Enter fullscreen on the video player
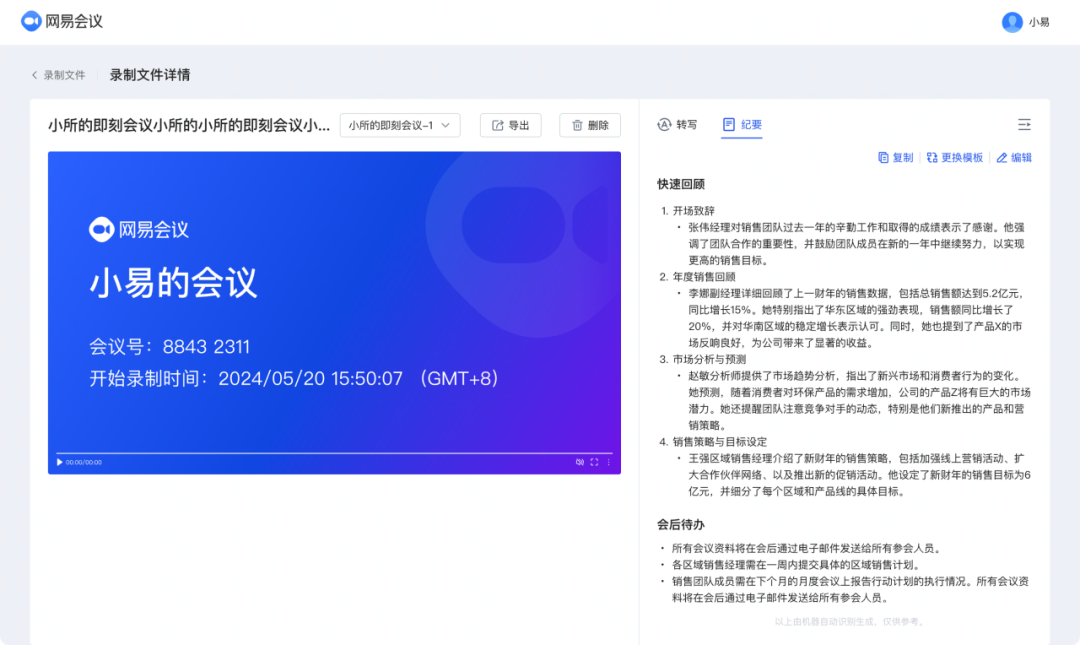Image resolution: width=1080 pixels, height=645 pixels. [x=594, y=462]
